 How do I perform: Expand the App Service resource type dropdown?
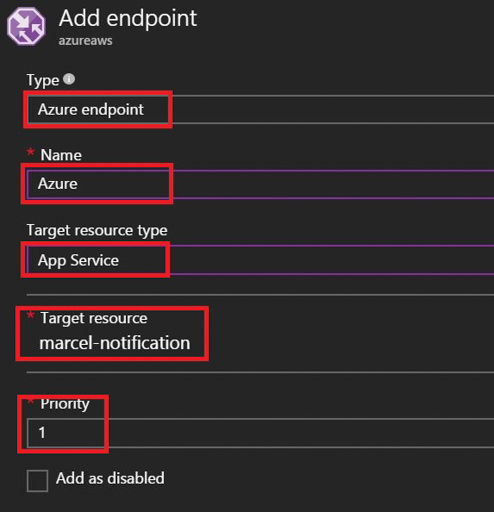coord(260,260)
